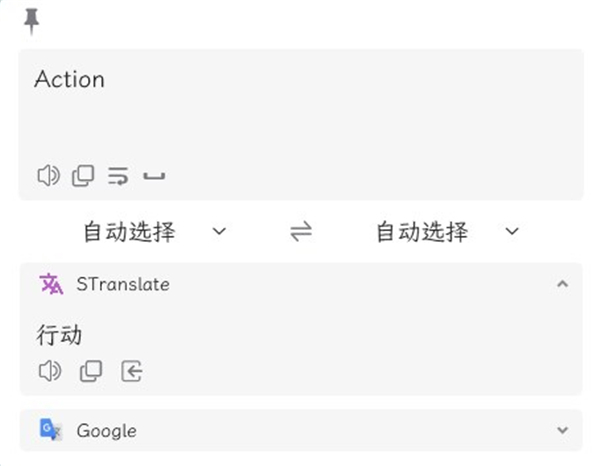Image resolution: width=600 pixels, height=466 pixels.
Task: Click the STranslate service logo icon
Action: (x=51, y=284)
